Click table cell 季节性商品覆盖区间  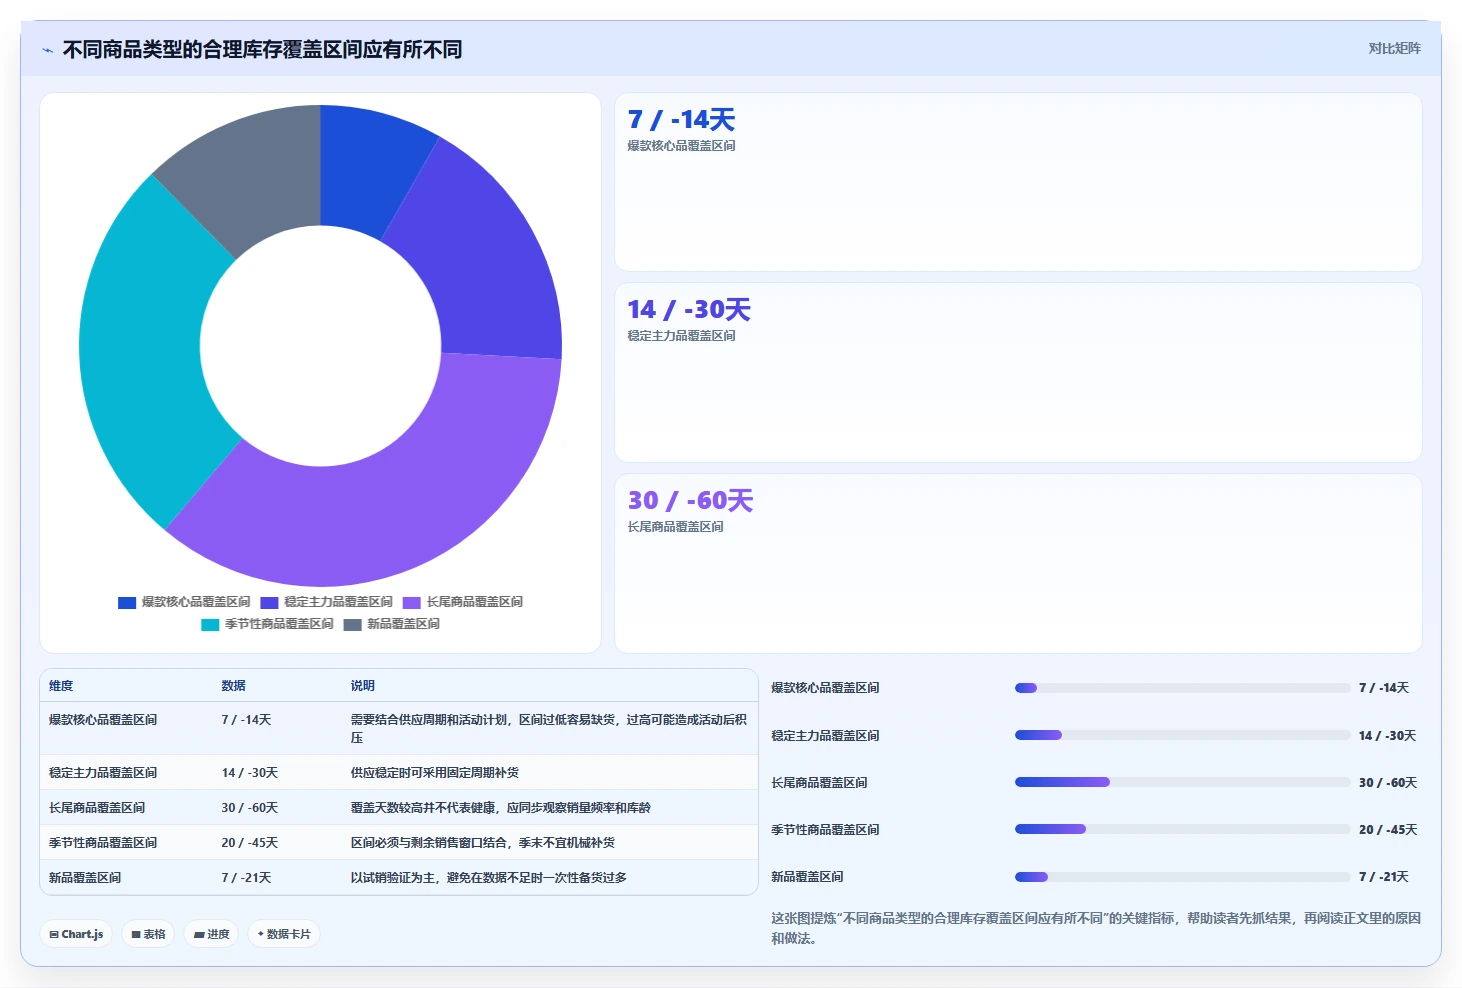click(x=103, y=843)
